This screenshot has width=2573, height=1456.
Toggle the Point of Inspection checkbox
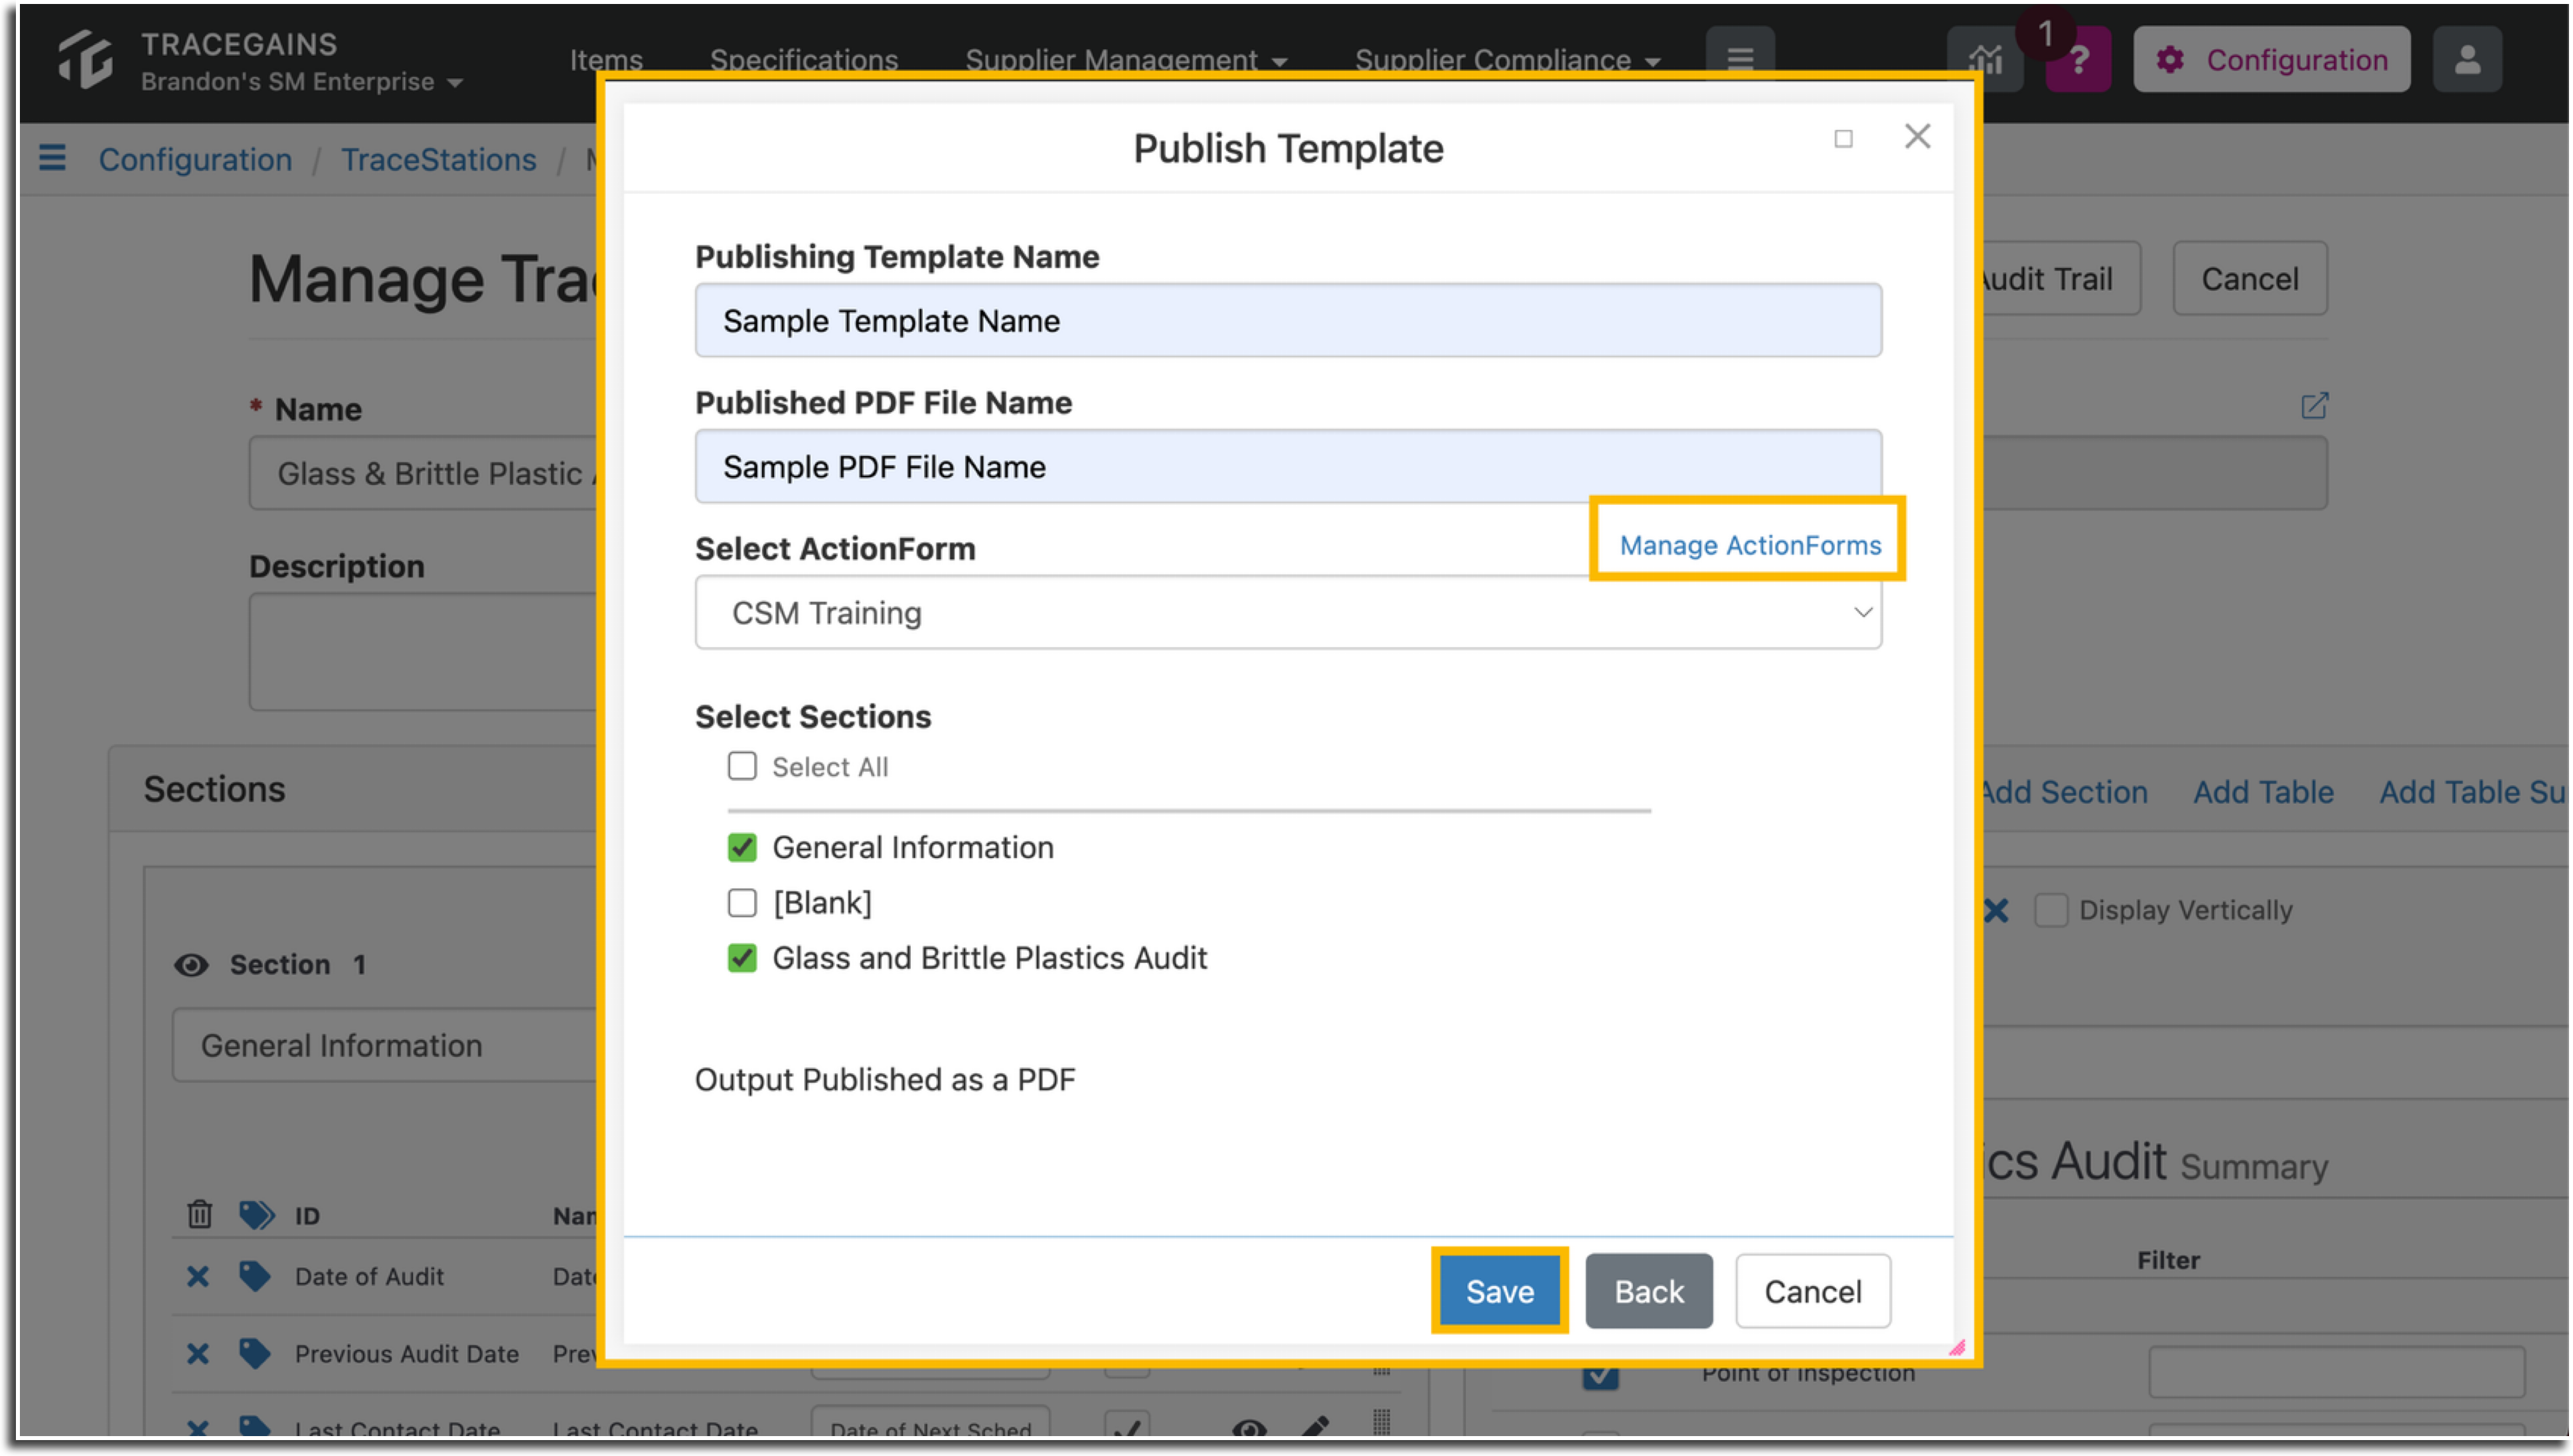[x=1600, y=1378]
